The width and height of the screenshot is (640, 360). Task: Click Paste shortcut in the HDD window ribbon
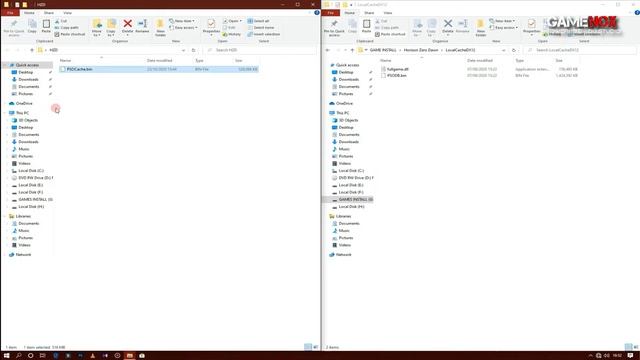click(x=70, y=34)
